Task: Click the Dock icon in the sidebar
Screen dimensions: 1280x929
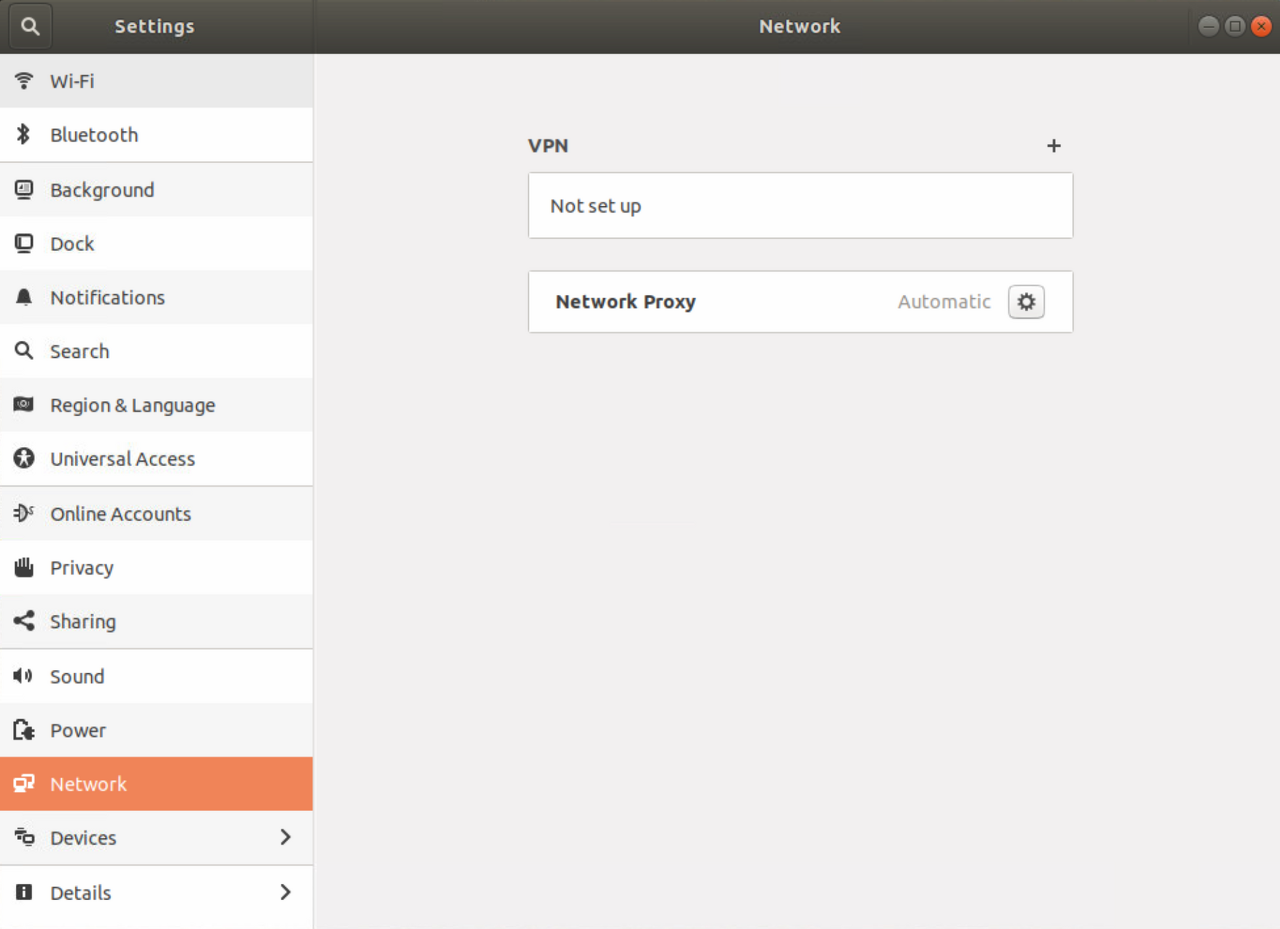Action: (24, 243)
